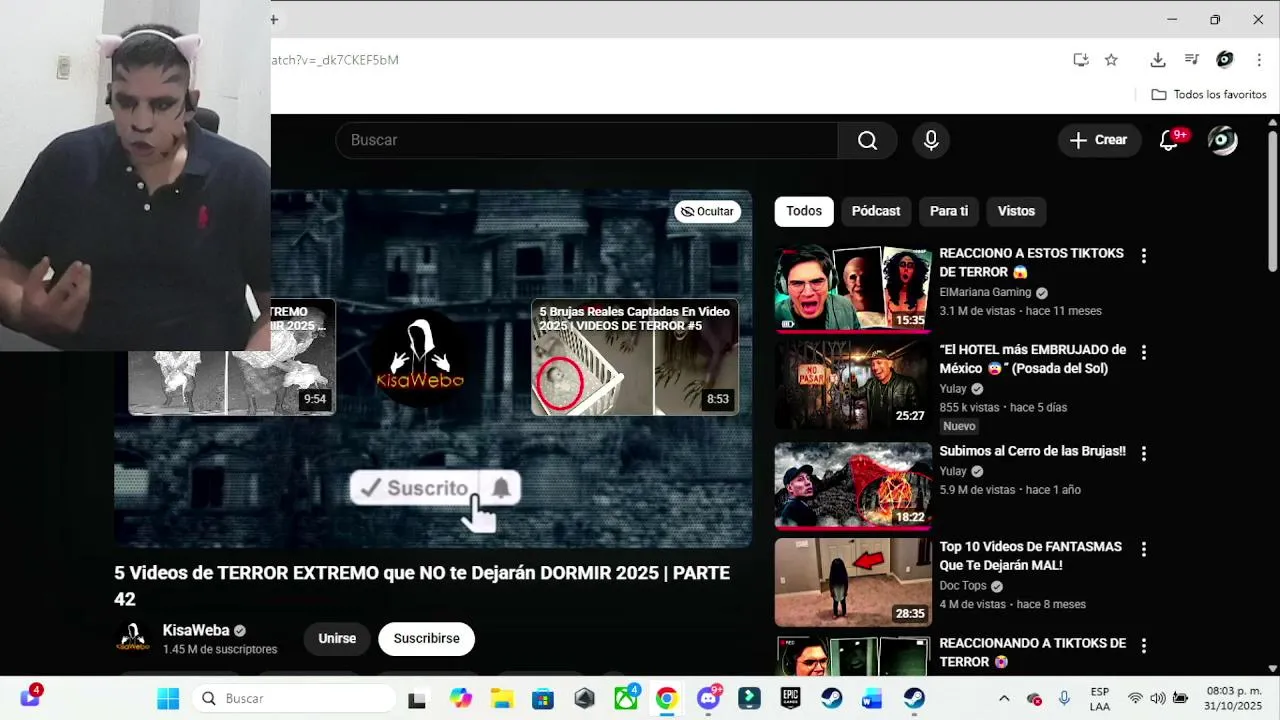
Task: Open the YouTube account avatar menu
Action: tap(1222, 140)
